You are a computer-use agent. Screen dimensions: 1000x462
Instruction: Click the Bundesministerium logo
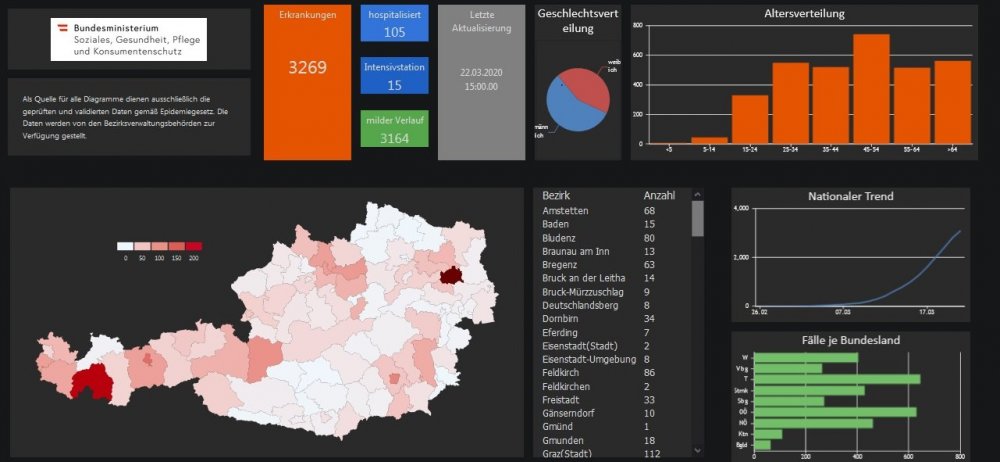pyautogui.click(x=129, y=39)
